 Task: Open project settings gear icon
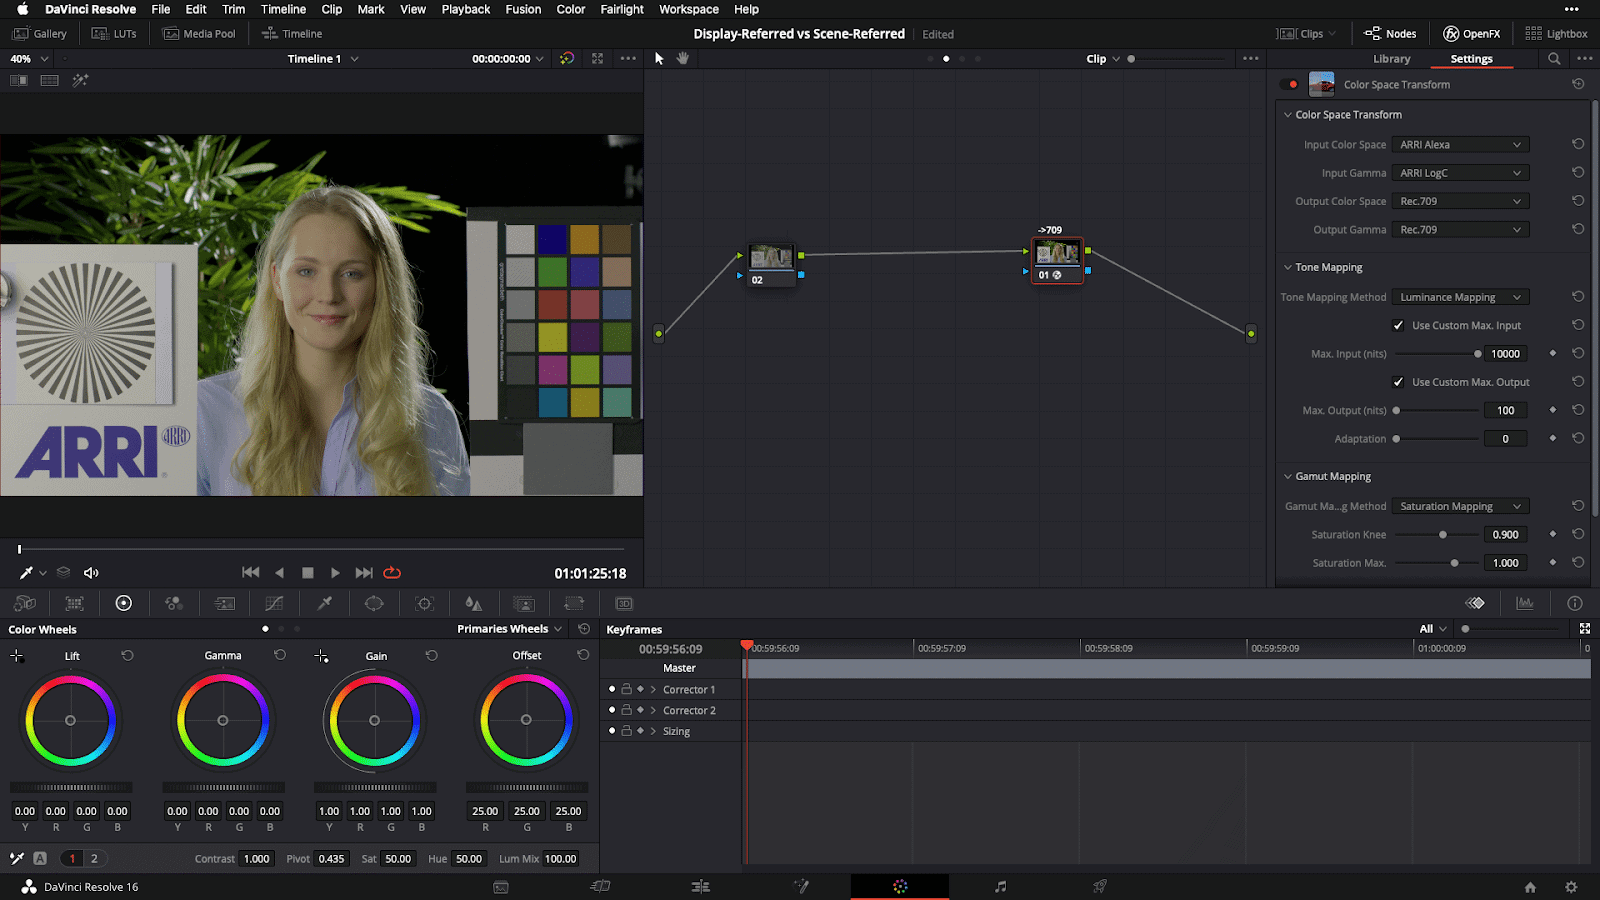(x=1571, y=887)
